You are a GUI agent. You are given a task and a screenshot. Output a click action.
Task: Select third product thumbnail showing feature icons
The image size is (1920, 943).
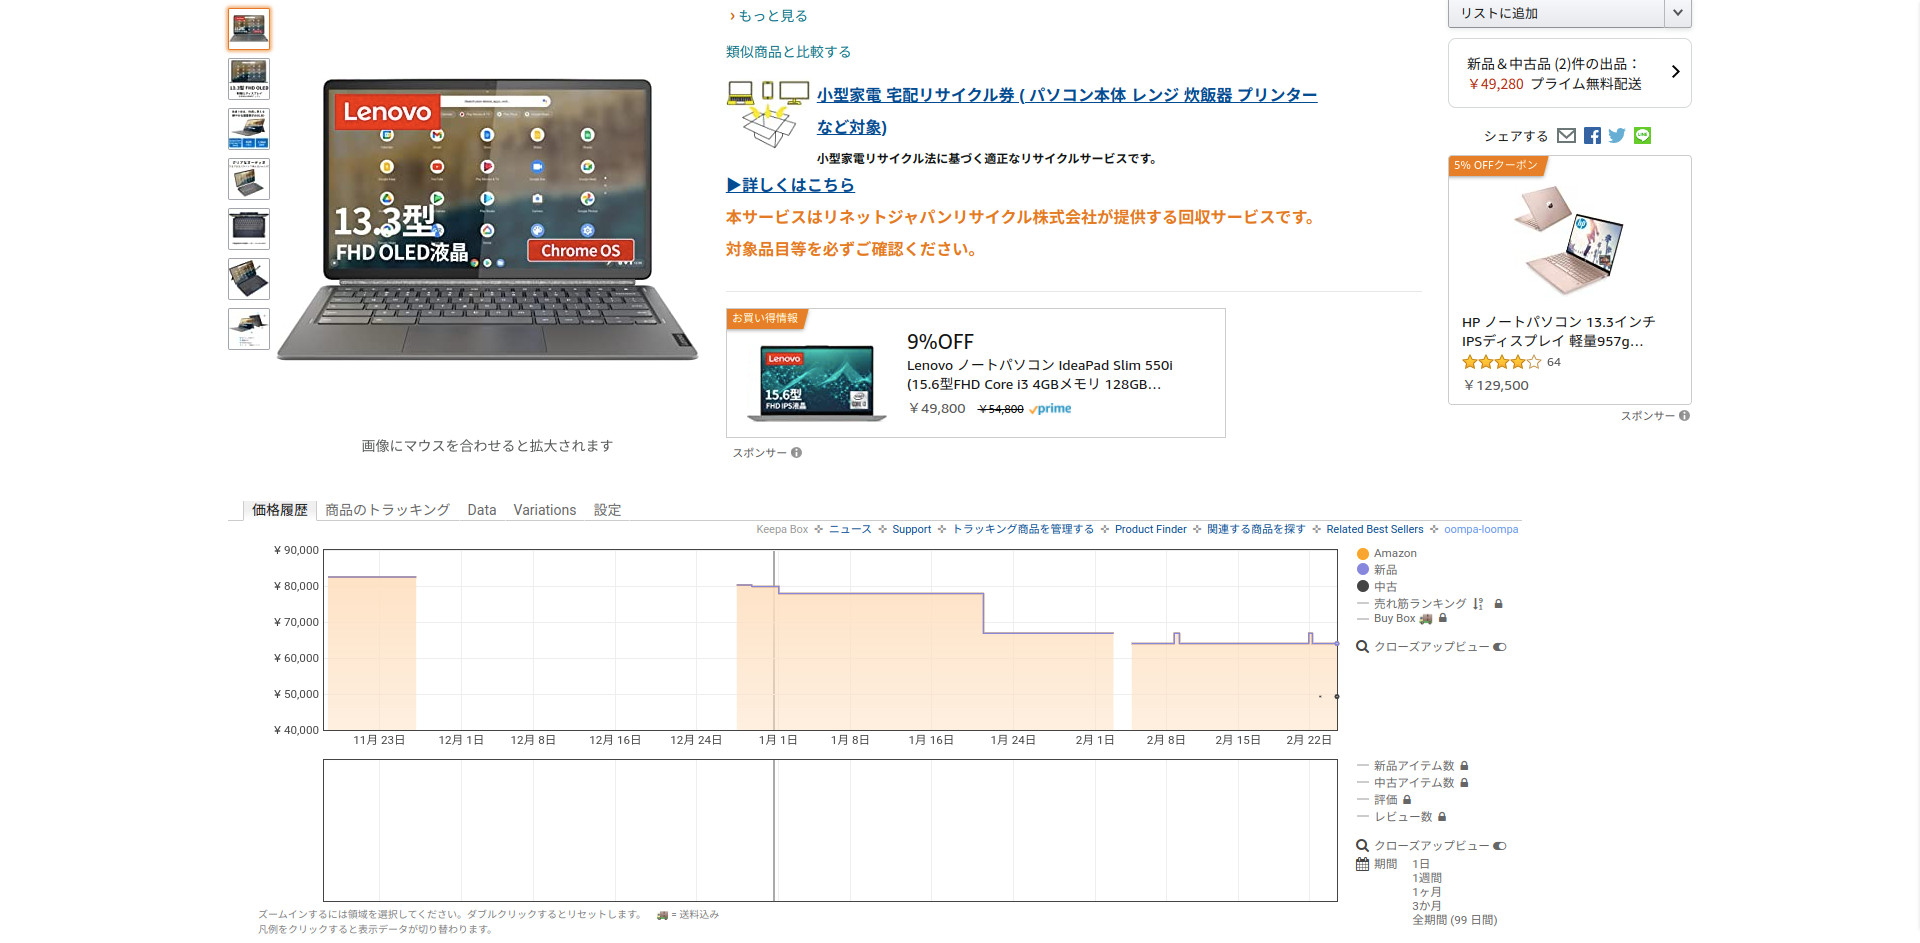(x=249, y=129)
